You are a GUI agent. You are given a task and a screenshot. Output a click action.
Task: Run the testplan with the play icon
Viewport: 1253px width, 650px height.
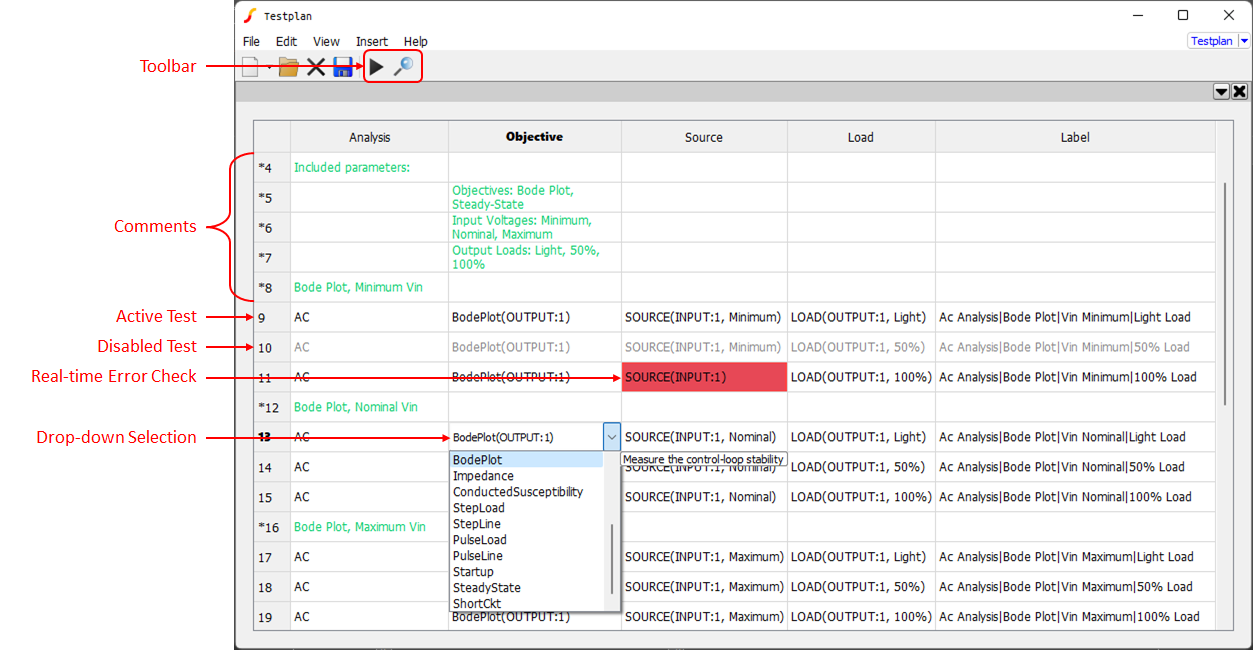tap(376, 67)
